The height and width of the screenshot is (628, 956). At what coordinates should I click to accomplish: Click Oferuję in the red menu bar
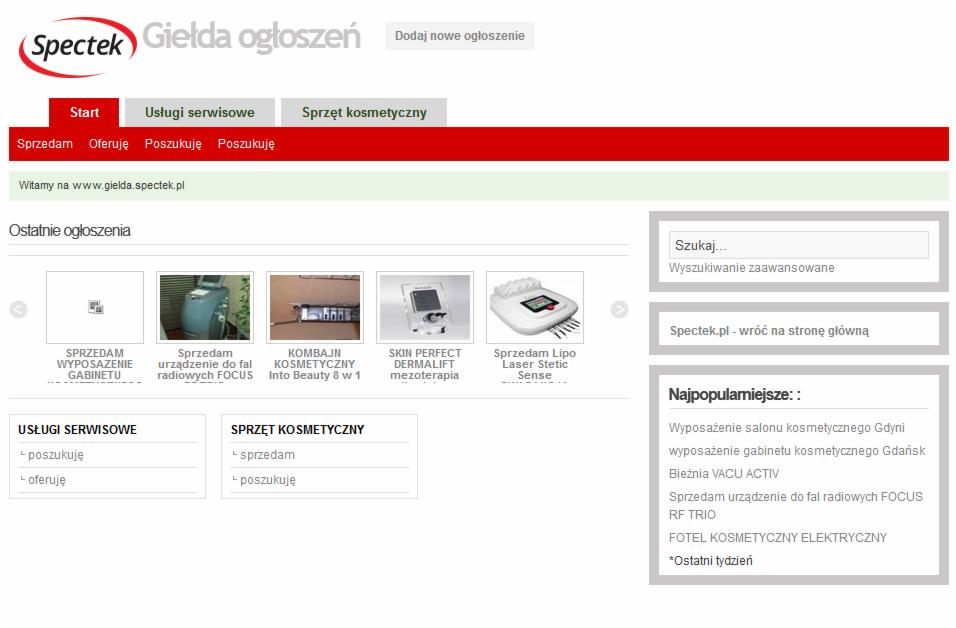[x=108, y=144]
